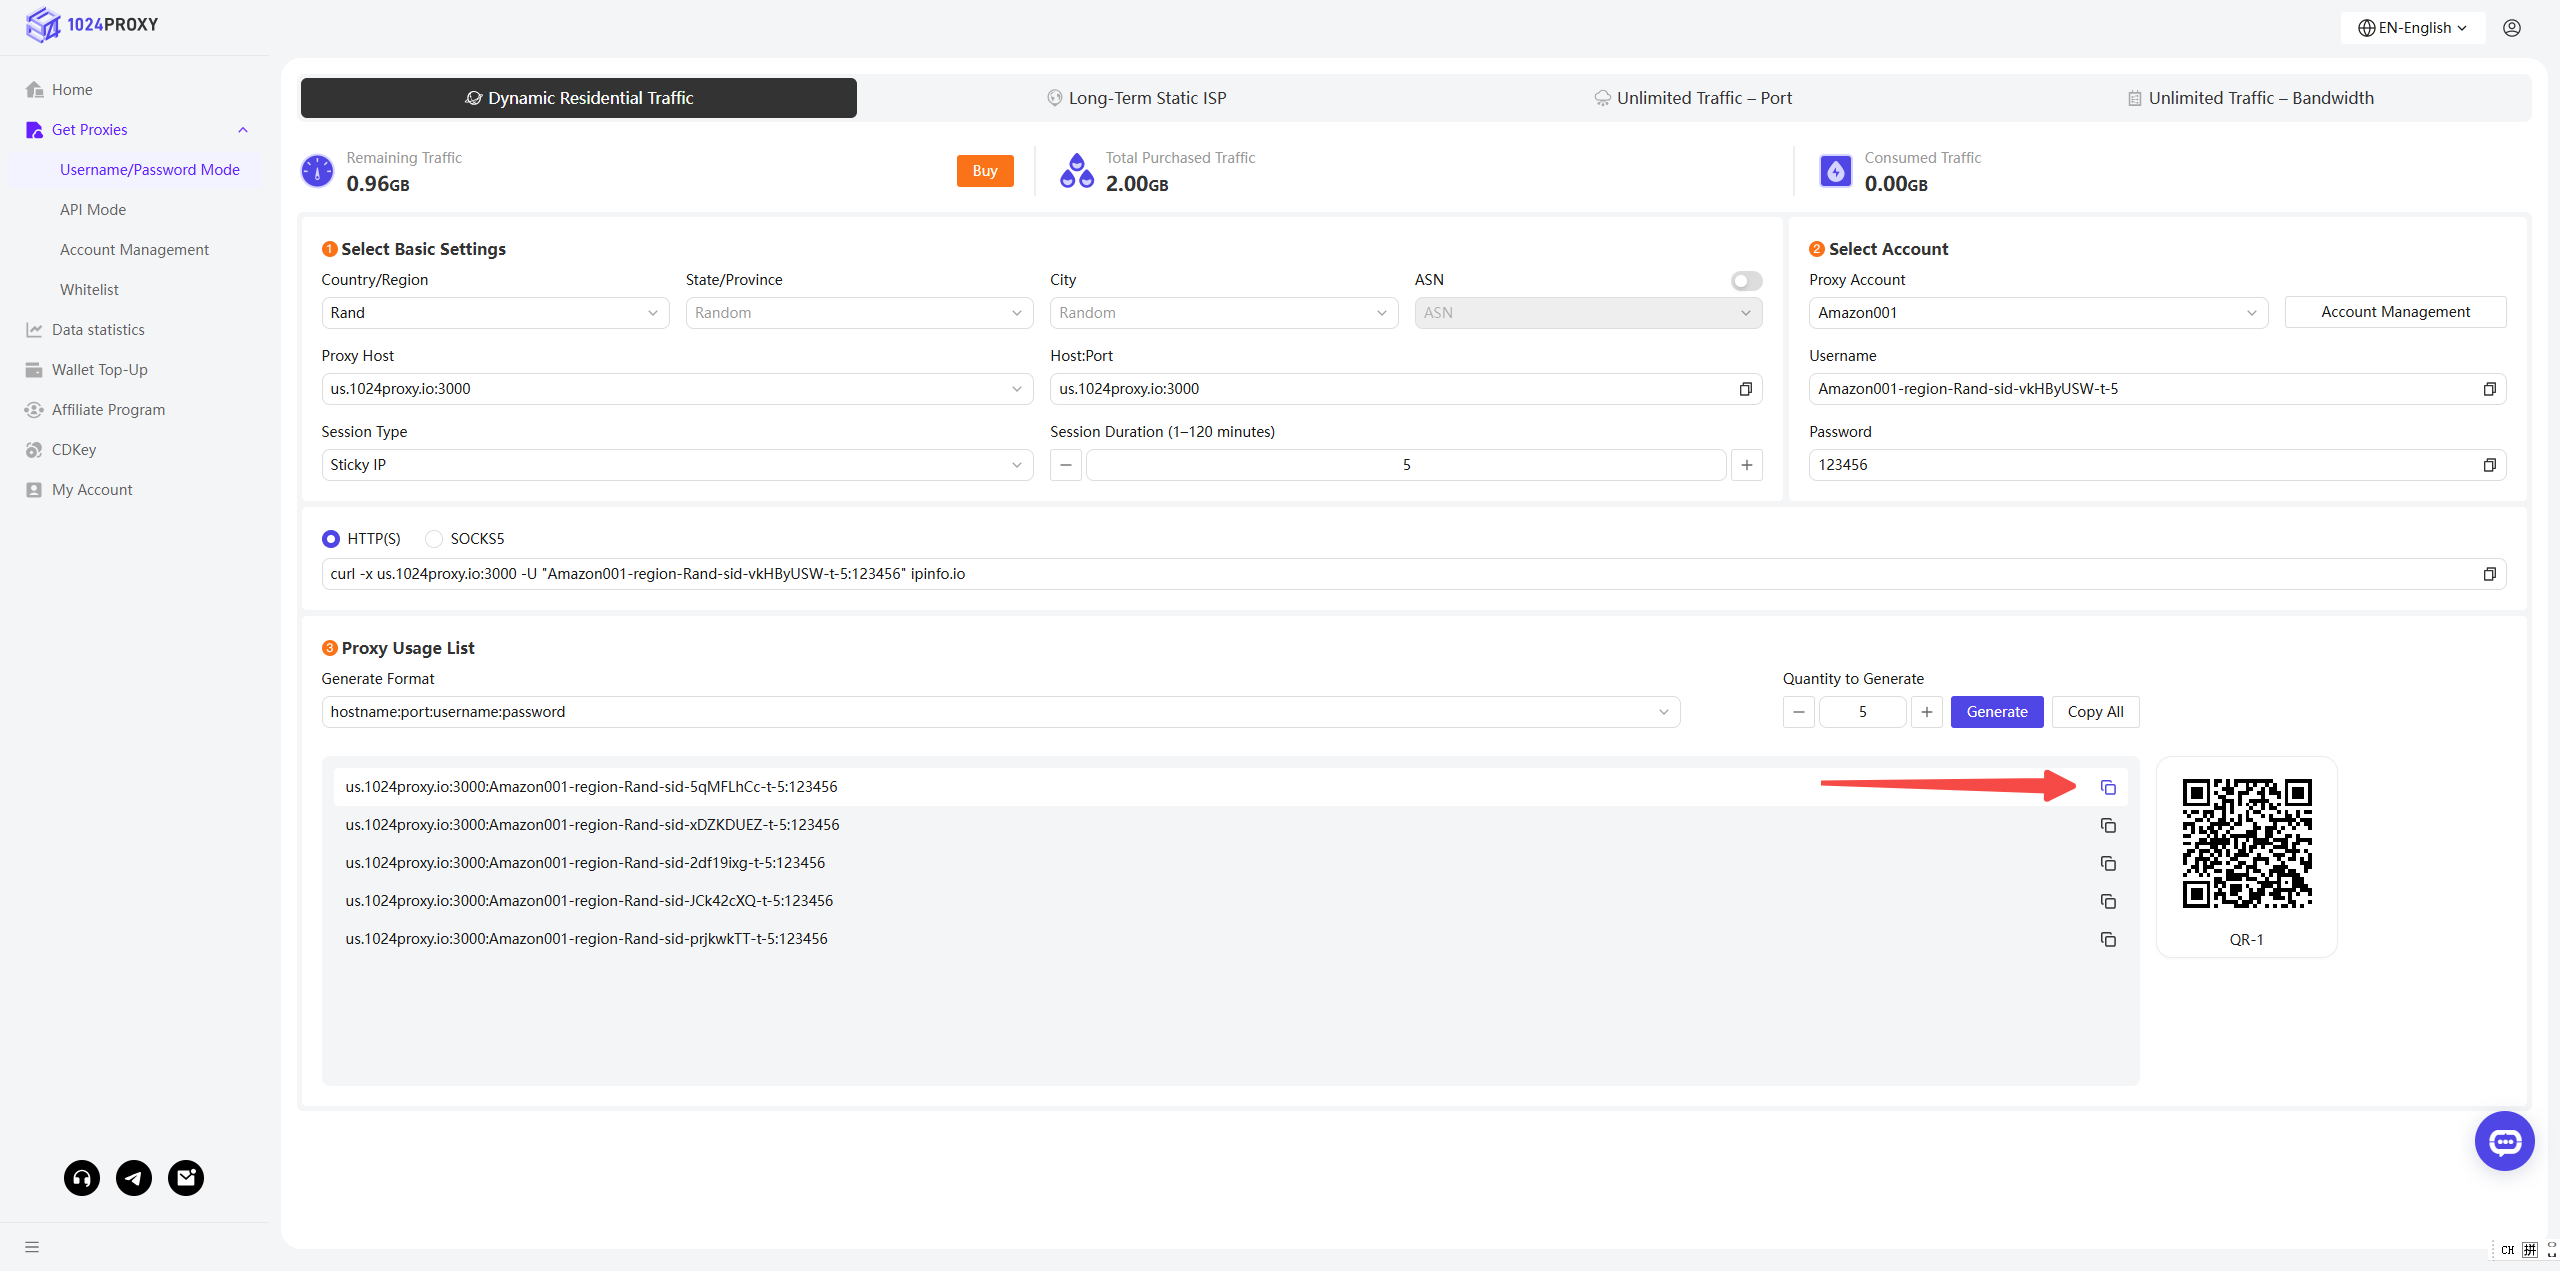This screenshot has width=2560, height=1271.
Task: Select the HTTP(S) radio button
Action: pos(331,539)
